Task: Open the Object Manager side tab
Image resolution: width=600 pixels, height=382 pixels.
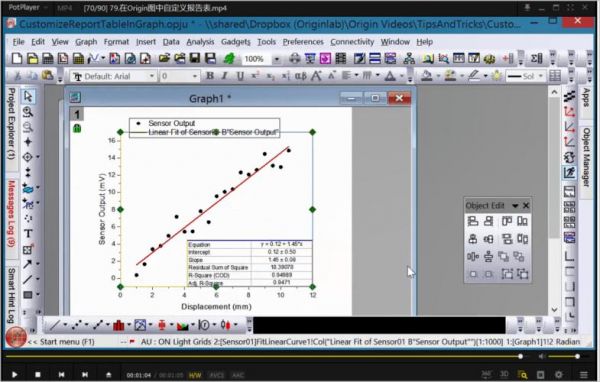Action: 586,157
